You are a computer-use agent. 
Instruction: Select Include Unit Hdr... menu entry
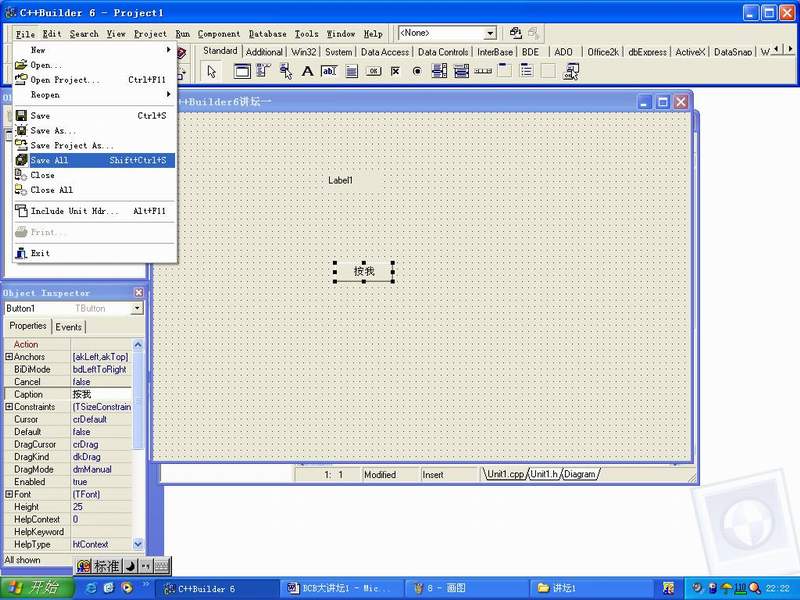click(x=94, y=211)
